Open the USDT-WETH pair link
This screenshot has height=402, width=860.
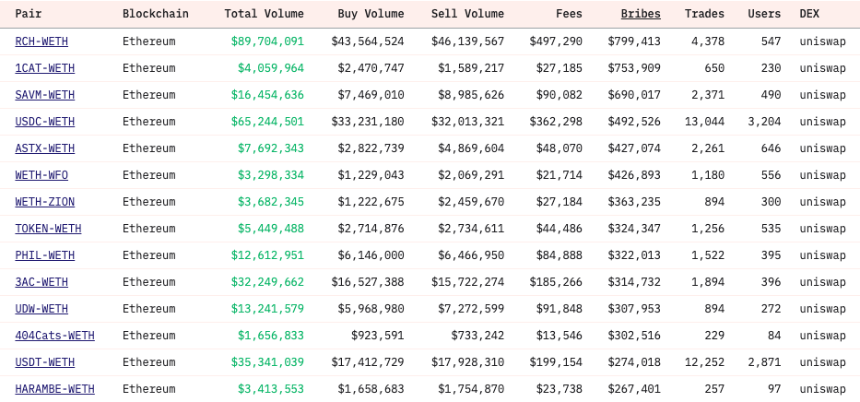pyautogui.click(x=45, y=362)
